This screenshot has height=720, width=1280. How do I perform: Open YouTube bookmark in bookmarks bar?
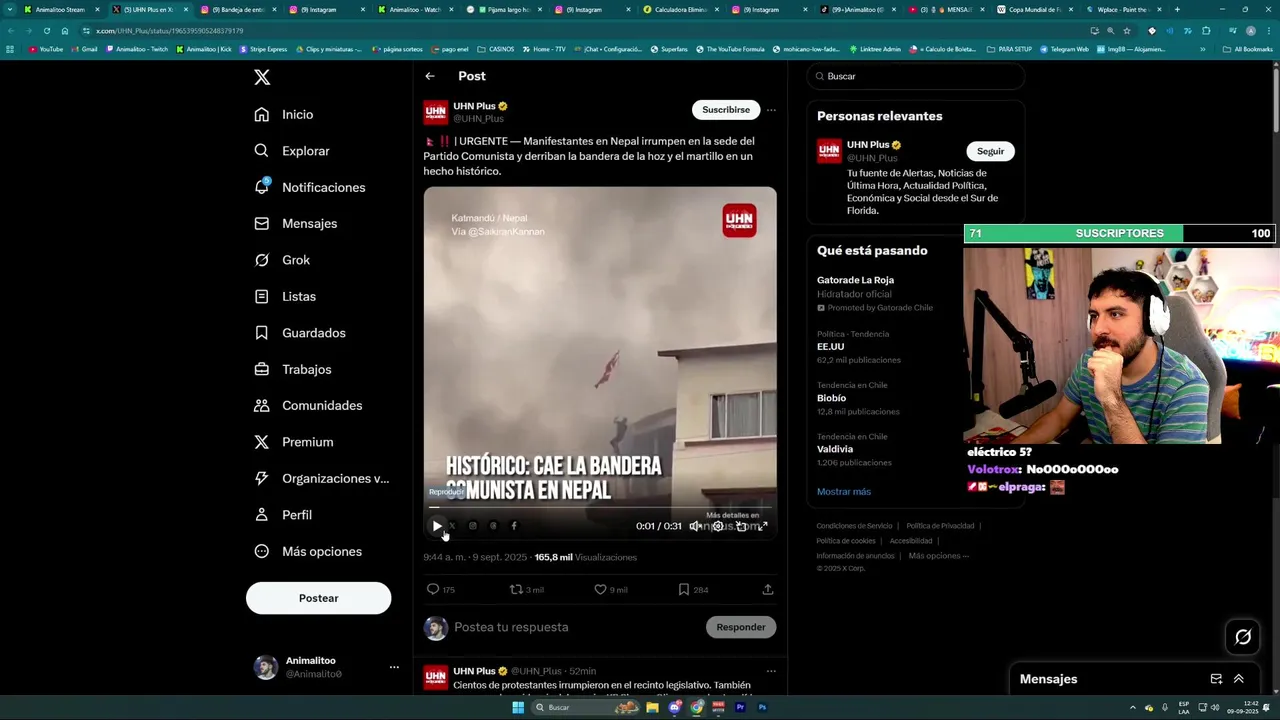pos(46,49)
